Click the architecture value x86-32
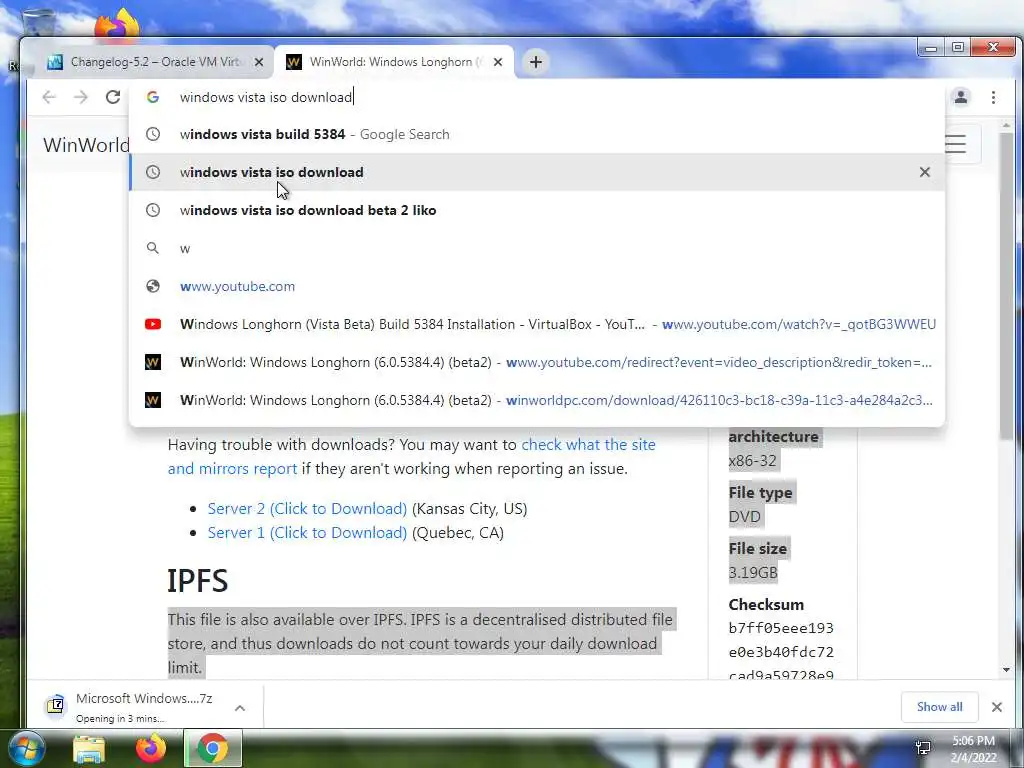The width and height of the screenshot is (1024, 768). (752, 460)
